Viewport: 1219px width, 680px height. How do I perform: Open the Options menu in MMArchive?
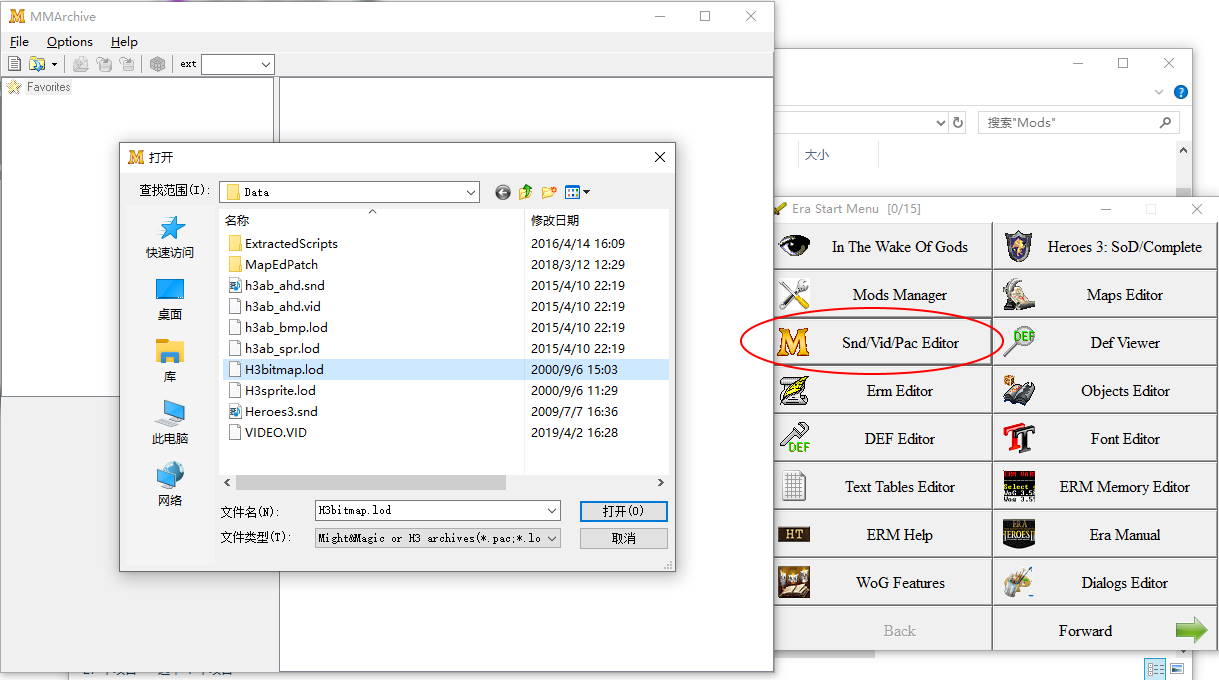click(x=70, y=42)
